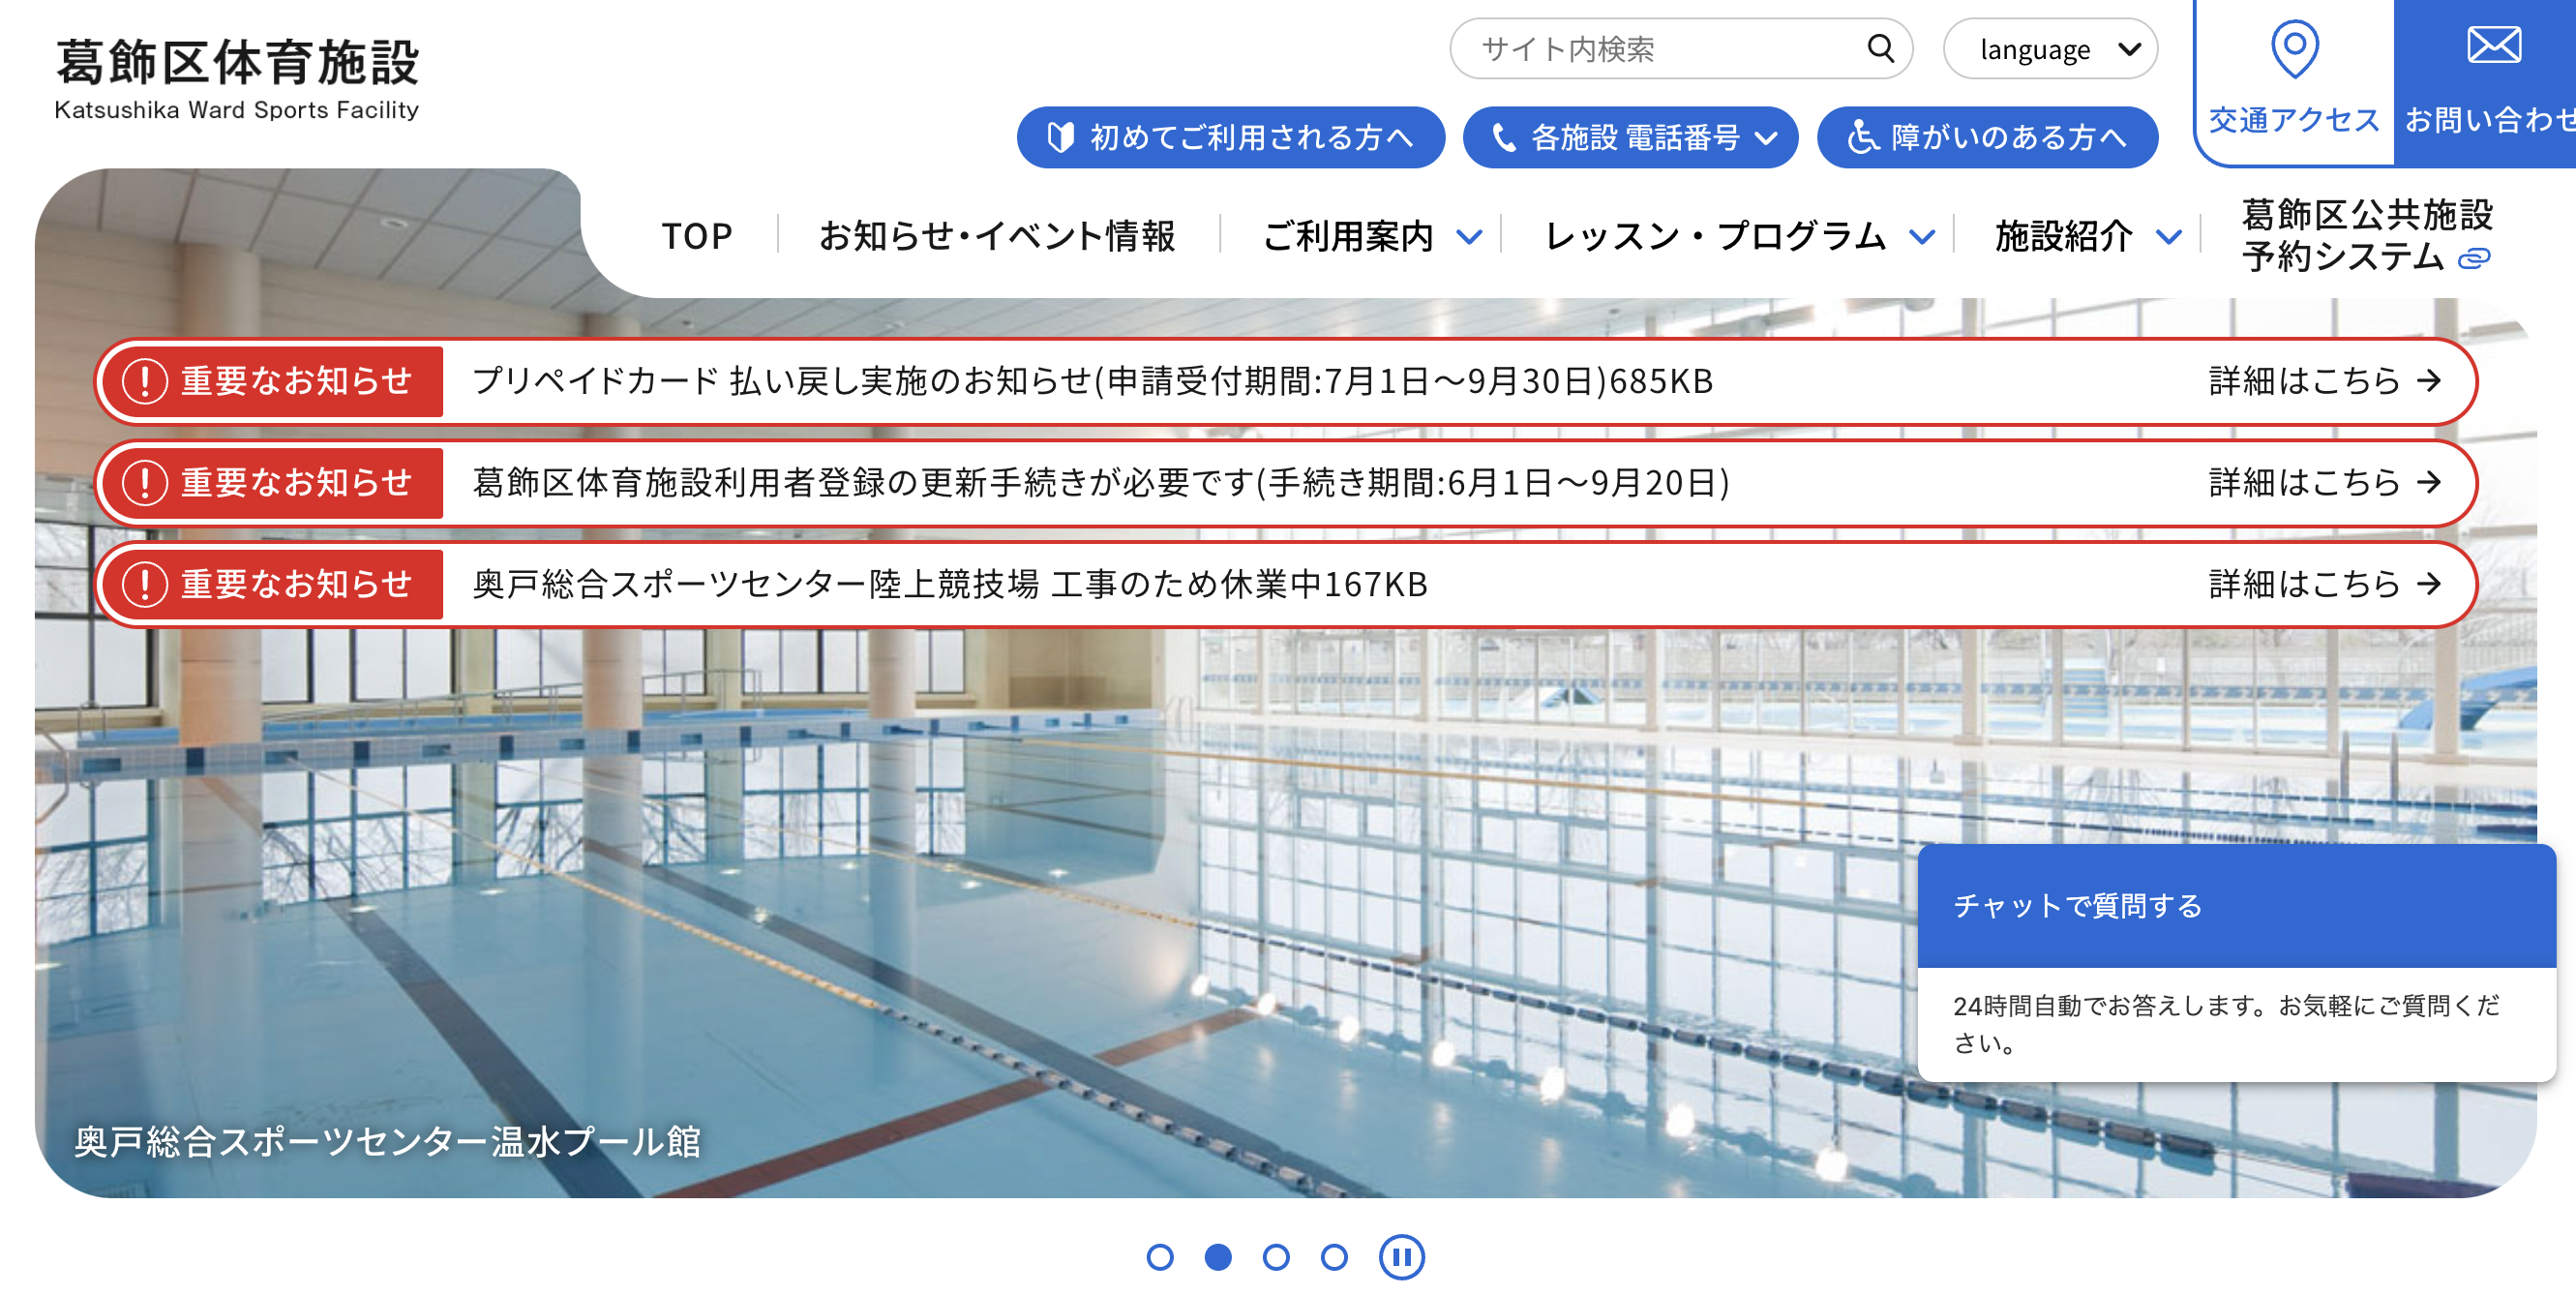Click the phone icon on 各施設 電話番号
The height and width of the screenshot is (1295, 2576).
[1502, 137]
